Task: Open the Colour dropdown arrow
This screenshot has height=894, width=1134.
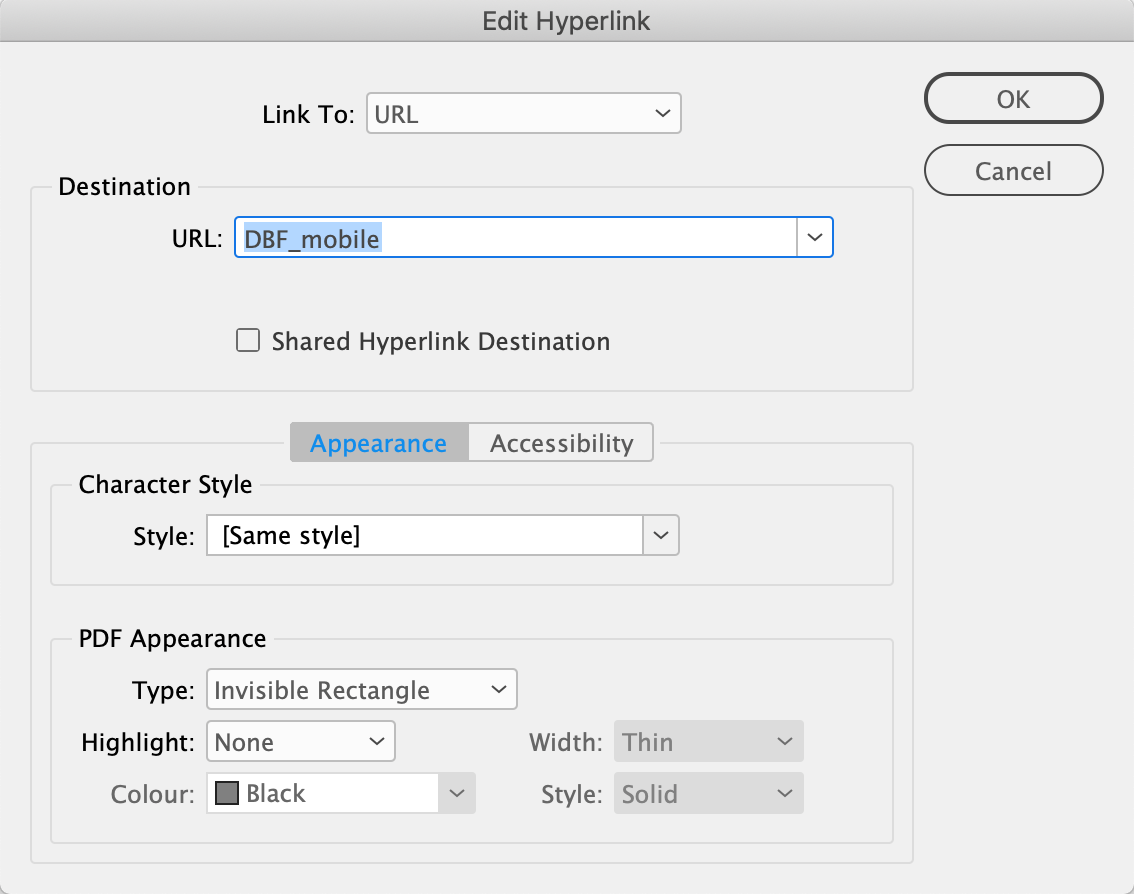Action: [456, 794]
